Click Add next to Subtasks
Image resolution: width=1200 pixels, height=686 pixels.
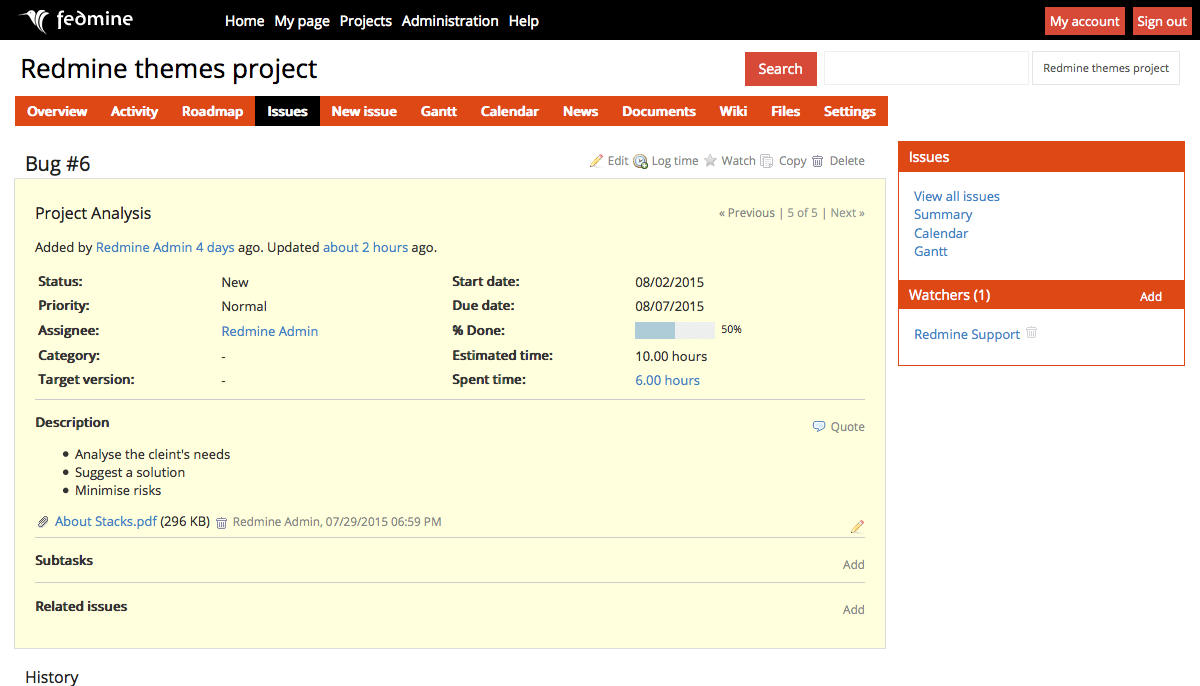click(x=853, y=565)
